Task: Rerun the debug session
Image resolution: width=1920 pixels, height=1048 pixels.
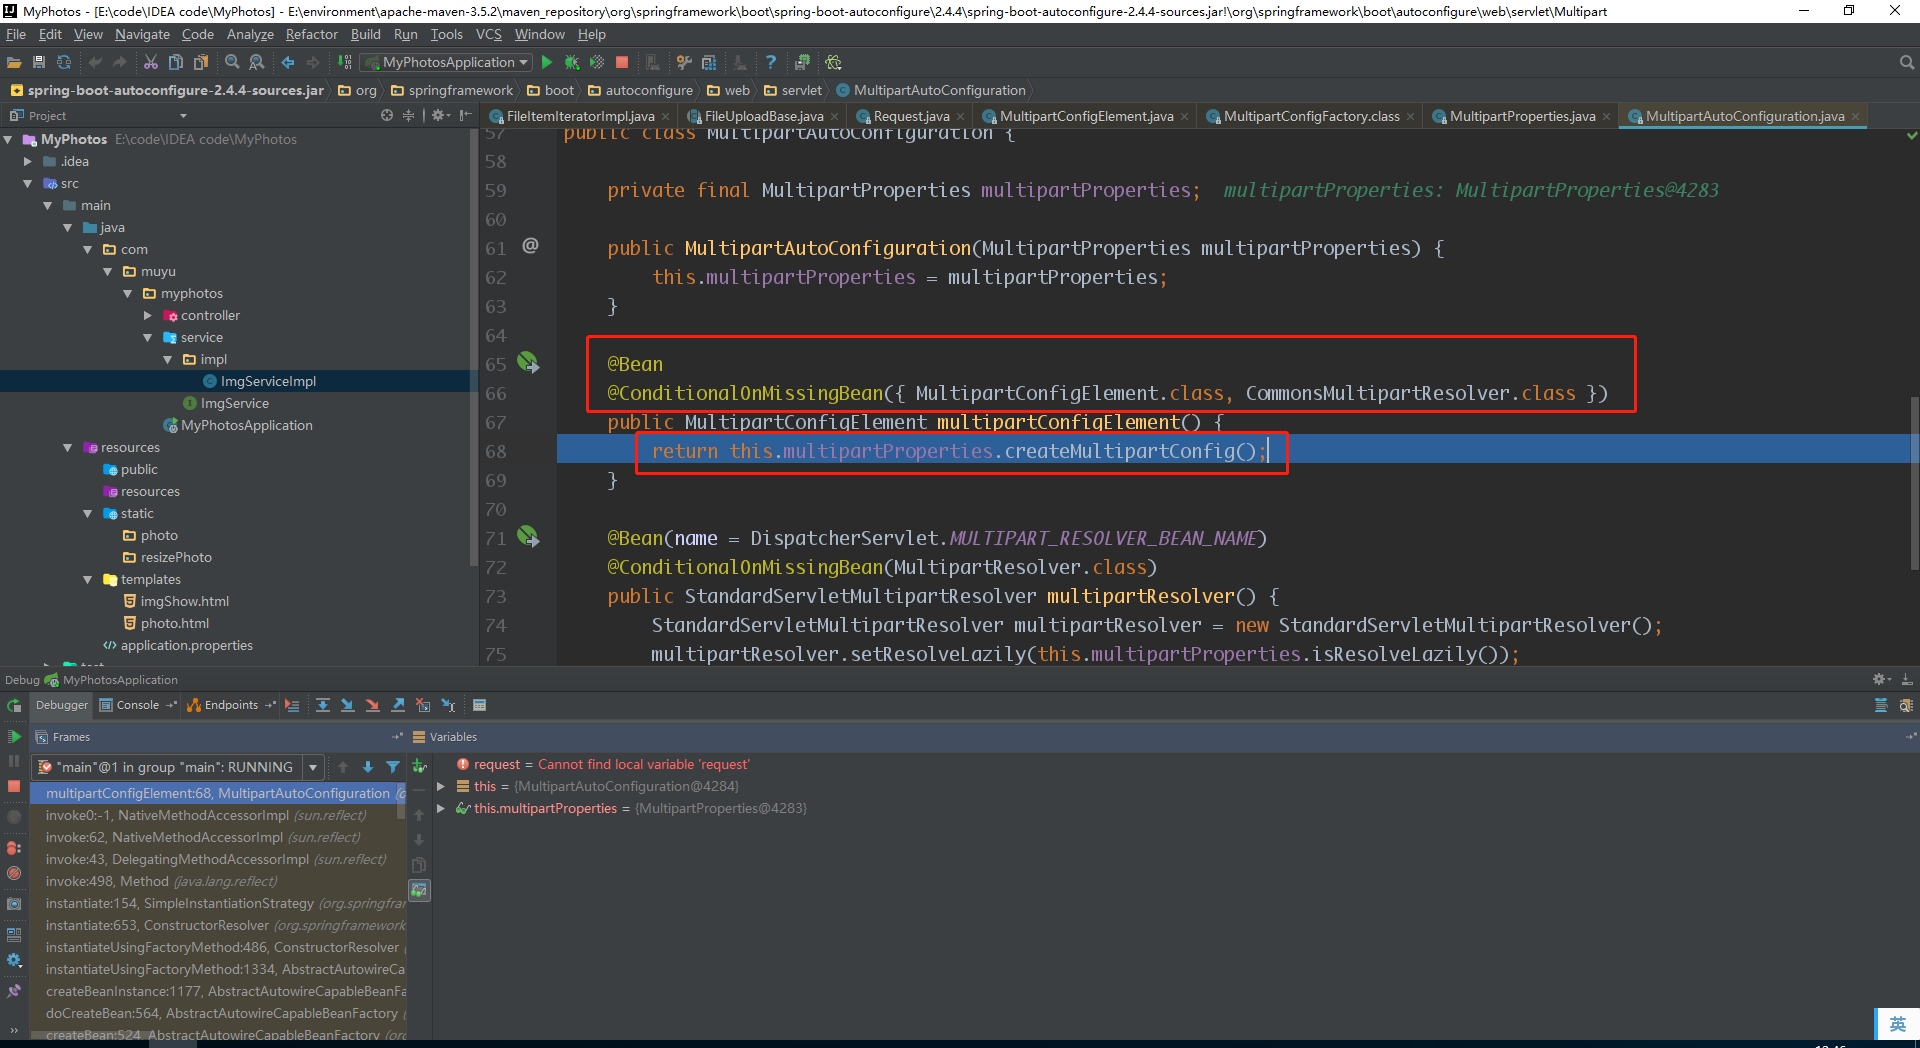Action: click(14, 705)
